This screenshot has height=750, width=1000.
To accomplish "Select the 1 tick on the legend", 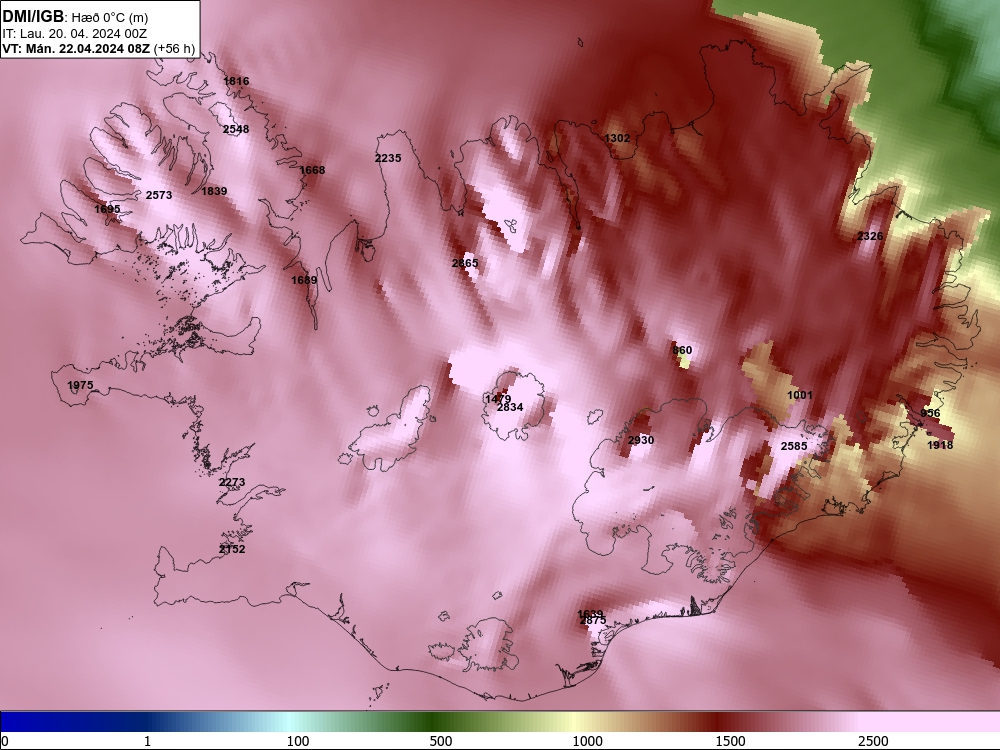I will point(147,741).
